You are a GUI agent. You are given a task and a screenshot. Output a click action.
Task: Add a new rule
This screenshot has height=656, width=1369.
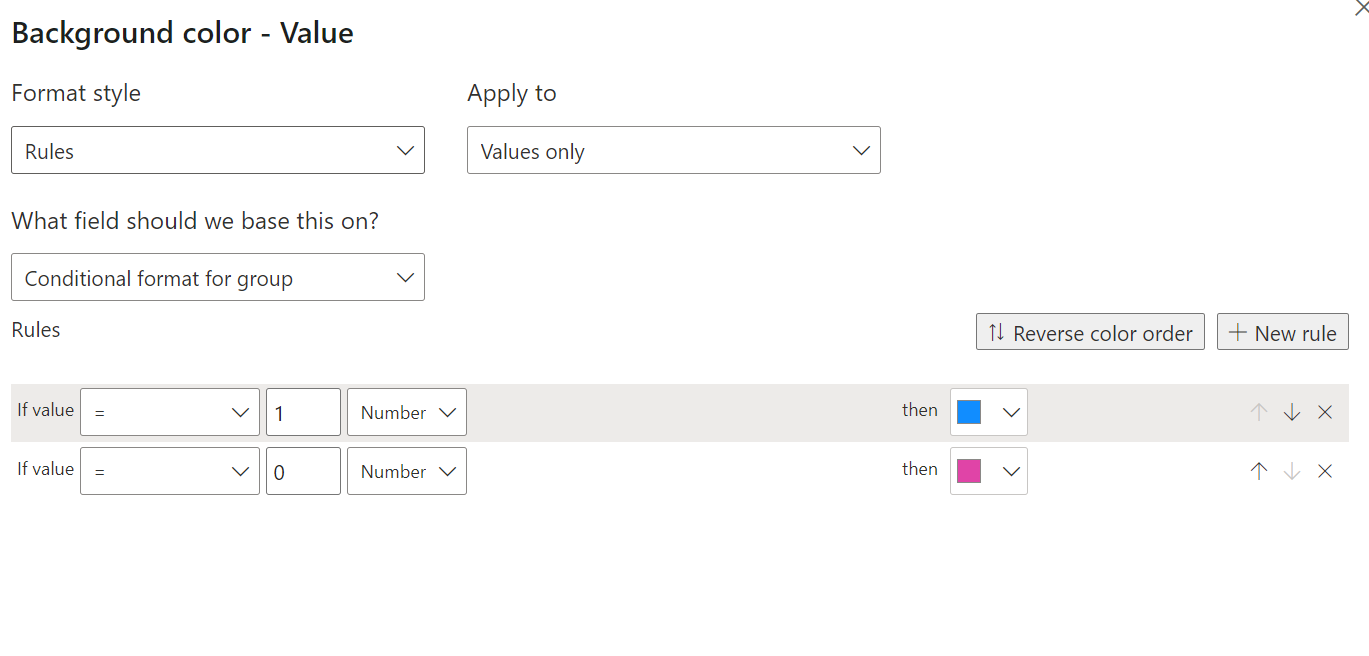click(1283, 331)
